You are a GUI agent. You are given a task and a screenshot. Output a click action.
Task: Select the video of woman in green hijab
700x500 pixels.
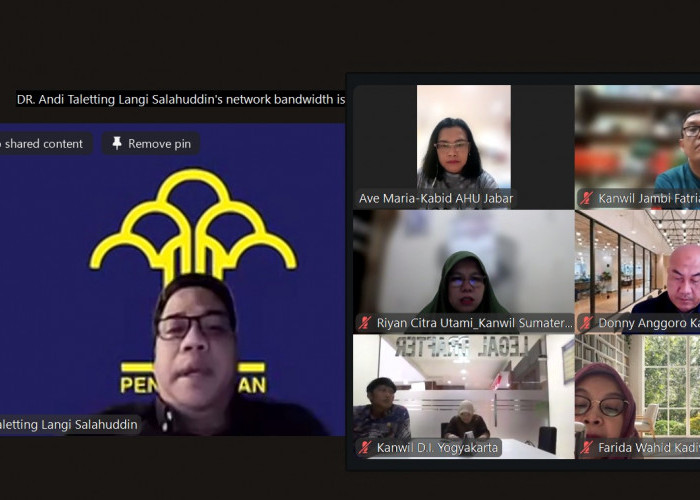463,272
